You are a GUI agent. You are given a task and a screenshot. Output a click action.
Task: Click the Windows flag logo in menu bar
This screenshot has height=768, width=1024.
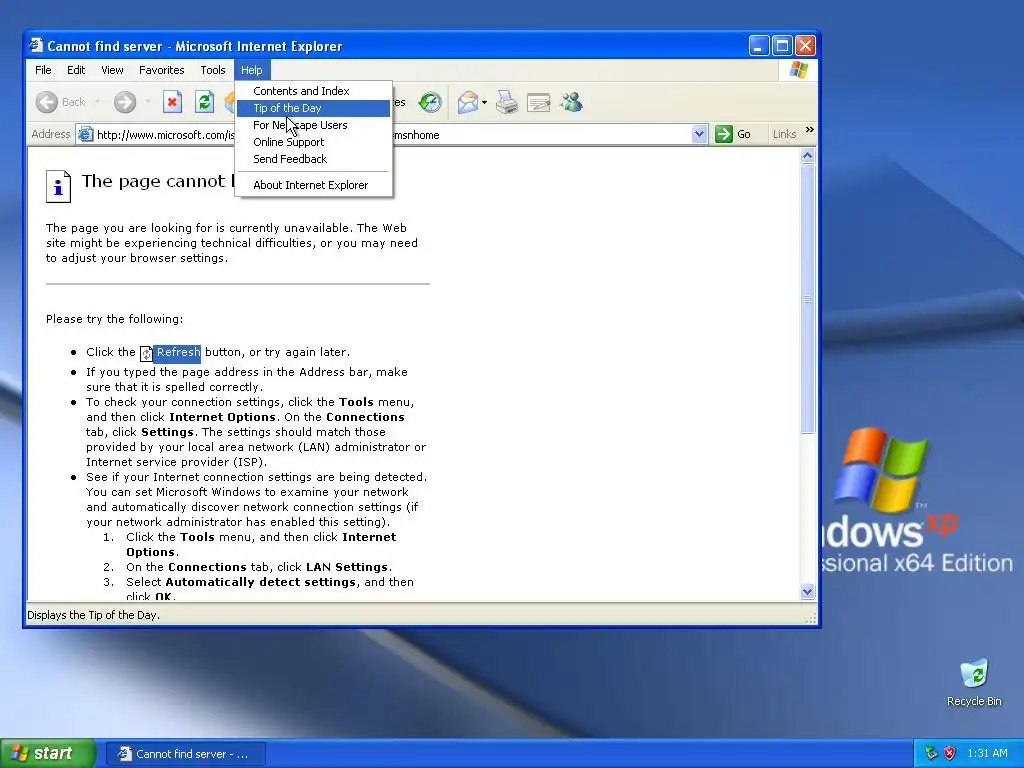point(799,70)
